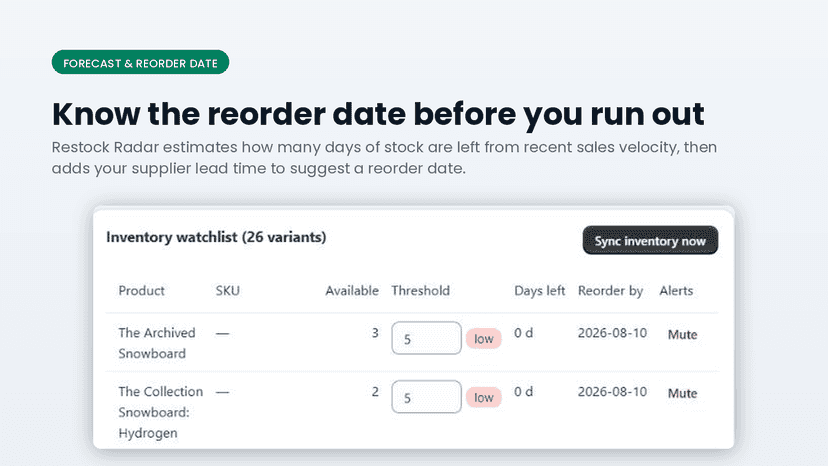Screen dimensions: 828x466
Task: Open The Collection Snowboard: Hydrogen product name
Action: tap(161, 412)
